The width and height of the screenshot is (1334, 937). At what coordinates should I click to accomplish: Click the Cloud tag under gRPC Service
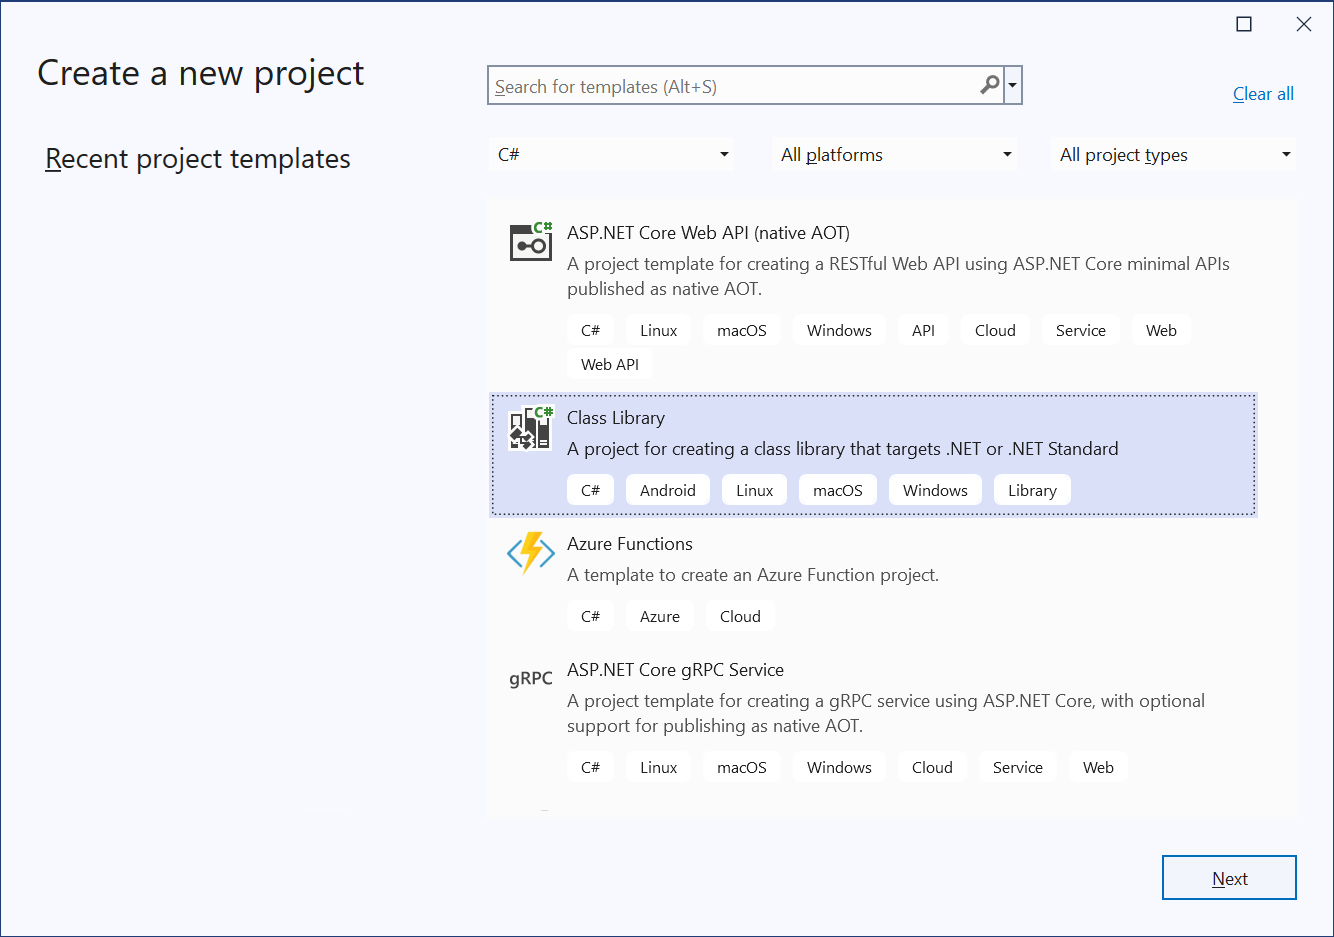(932, 767)
